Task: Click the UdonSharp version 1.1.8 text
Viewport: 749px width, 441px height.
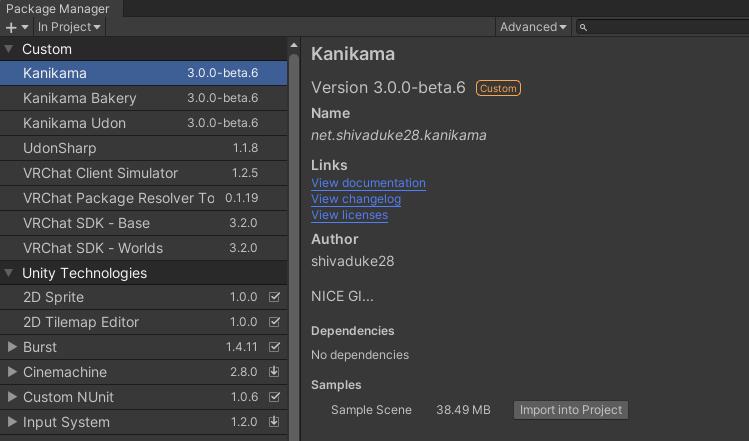Action: 245,148
